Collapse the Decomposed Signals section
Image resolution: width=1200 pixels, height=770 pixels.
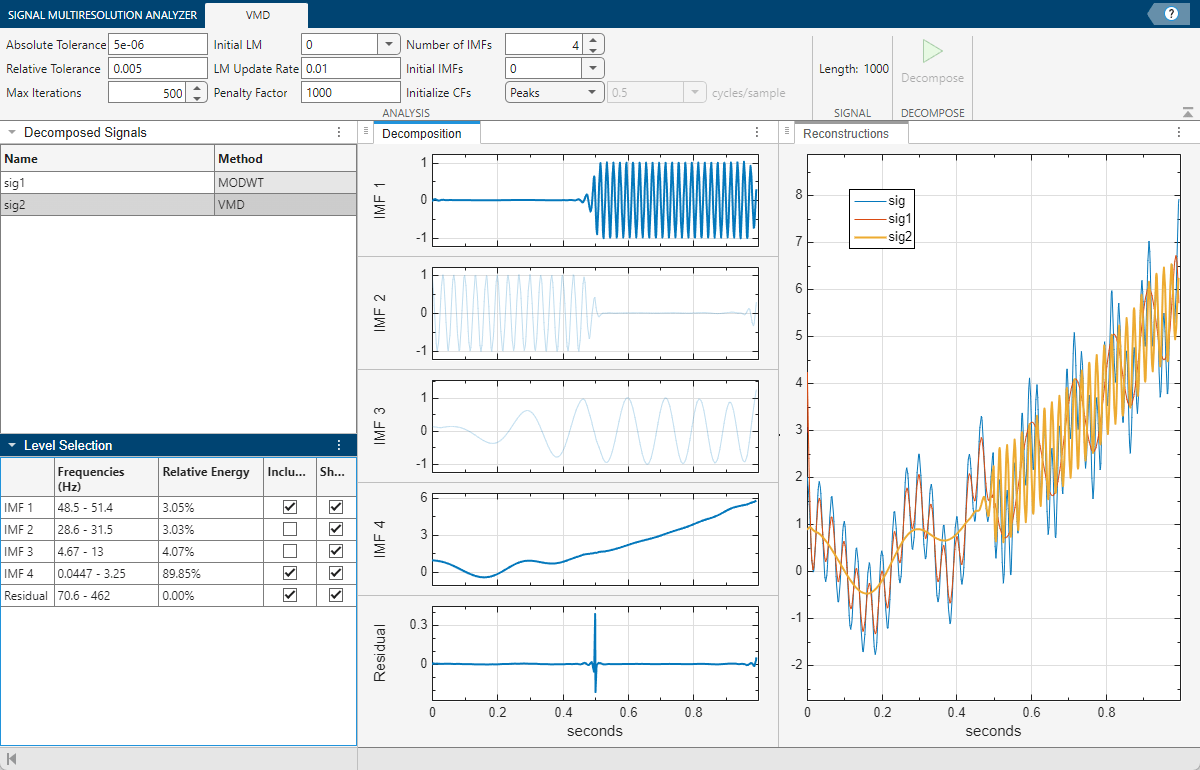11,133
